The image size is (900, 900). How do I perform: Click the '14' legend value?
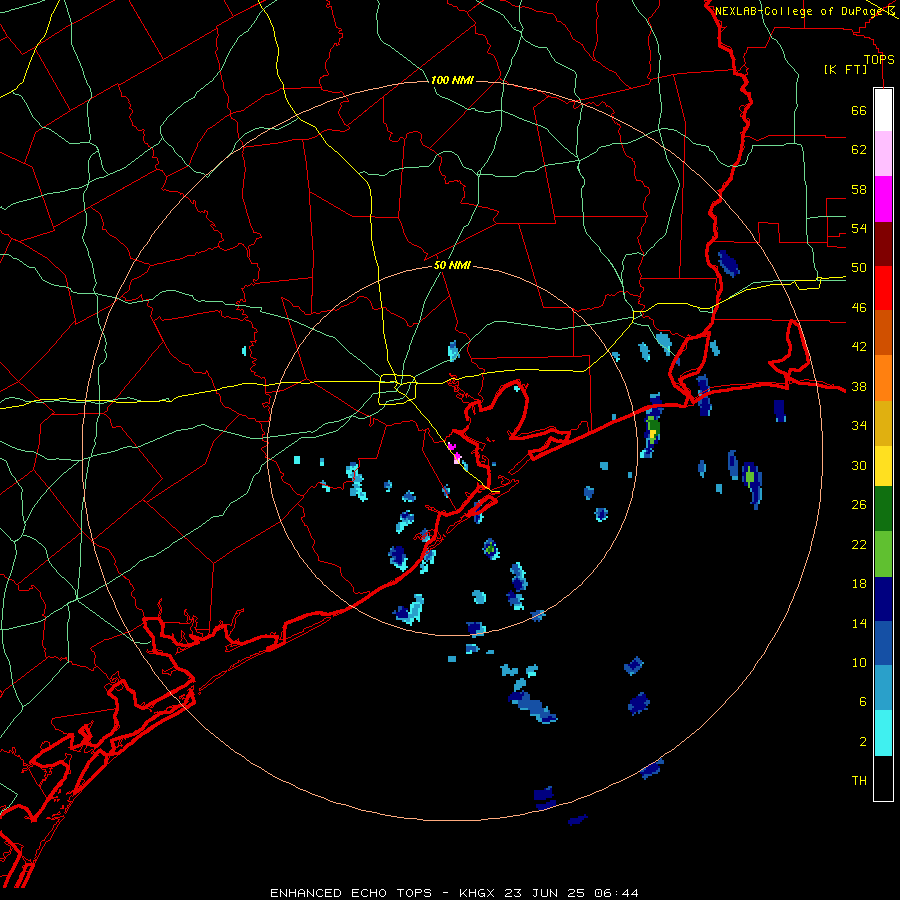click(859, 624)
